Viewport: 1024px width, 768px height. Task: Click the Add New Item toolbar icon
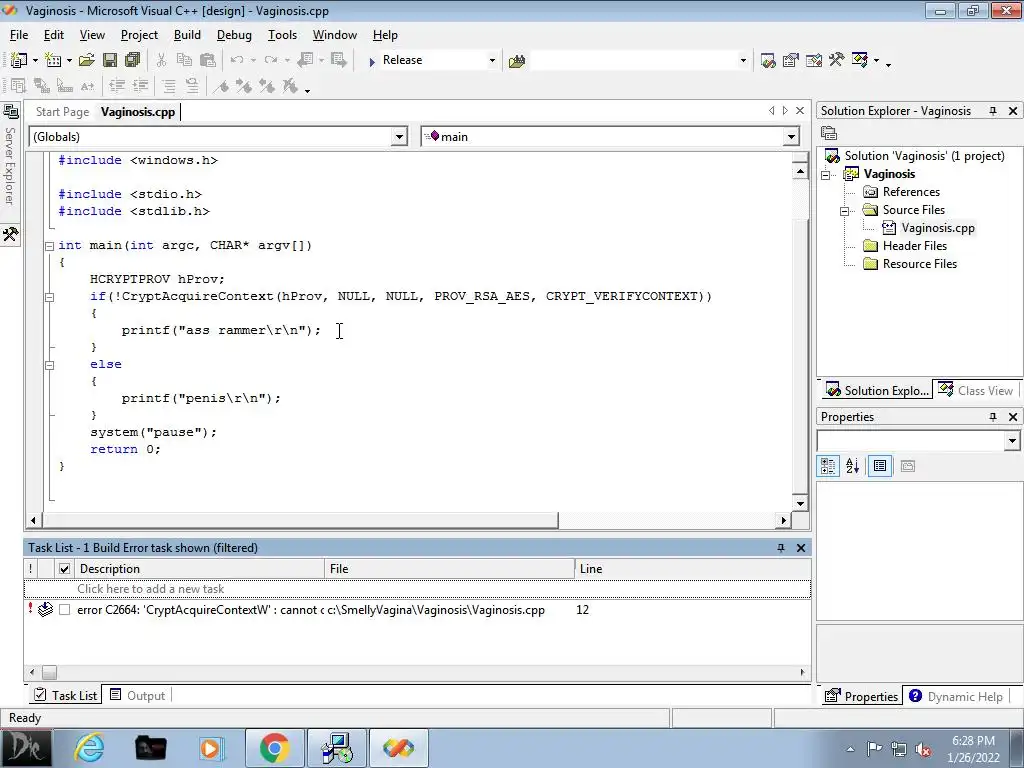point(52,60)
